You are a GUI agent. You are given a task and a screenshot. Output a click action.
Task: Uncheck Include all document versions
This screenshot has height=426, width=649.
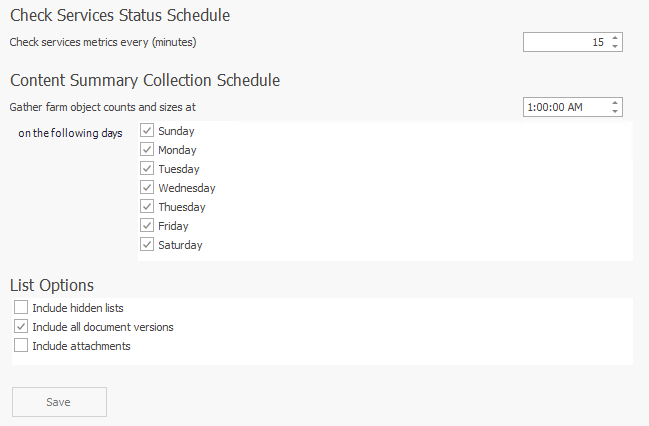pyautogui.click(x=21, y=327)
